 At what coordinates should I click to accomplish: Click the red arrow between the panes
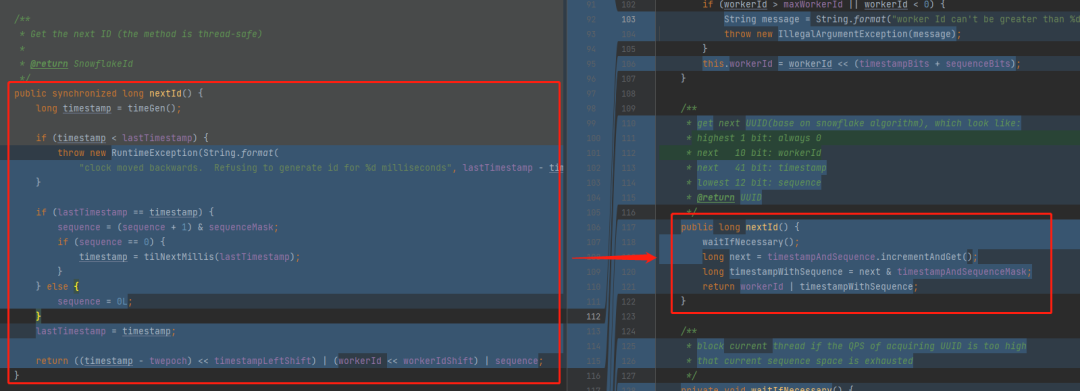[x=614, y=258]
